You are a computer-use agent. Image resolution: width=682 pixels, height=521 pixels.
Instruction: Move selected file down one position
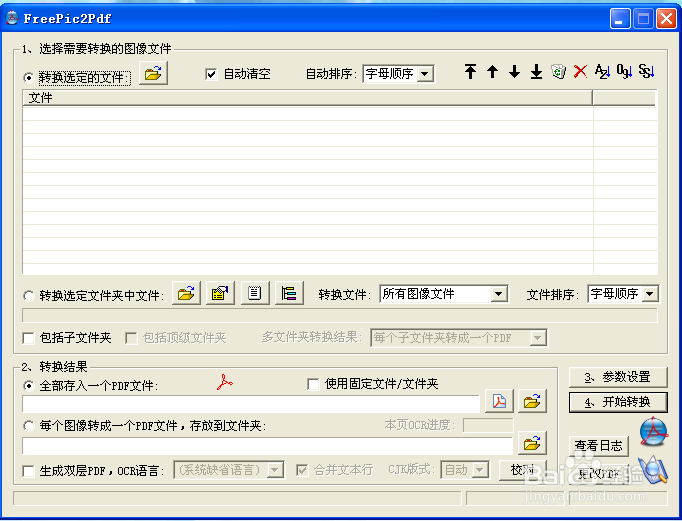515,71
